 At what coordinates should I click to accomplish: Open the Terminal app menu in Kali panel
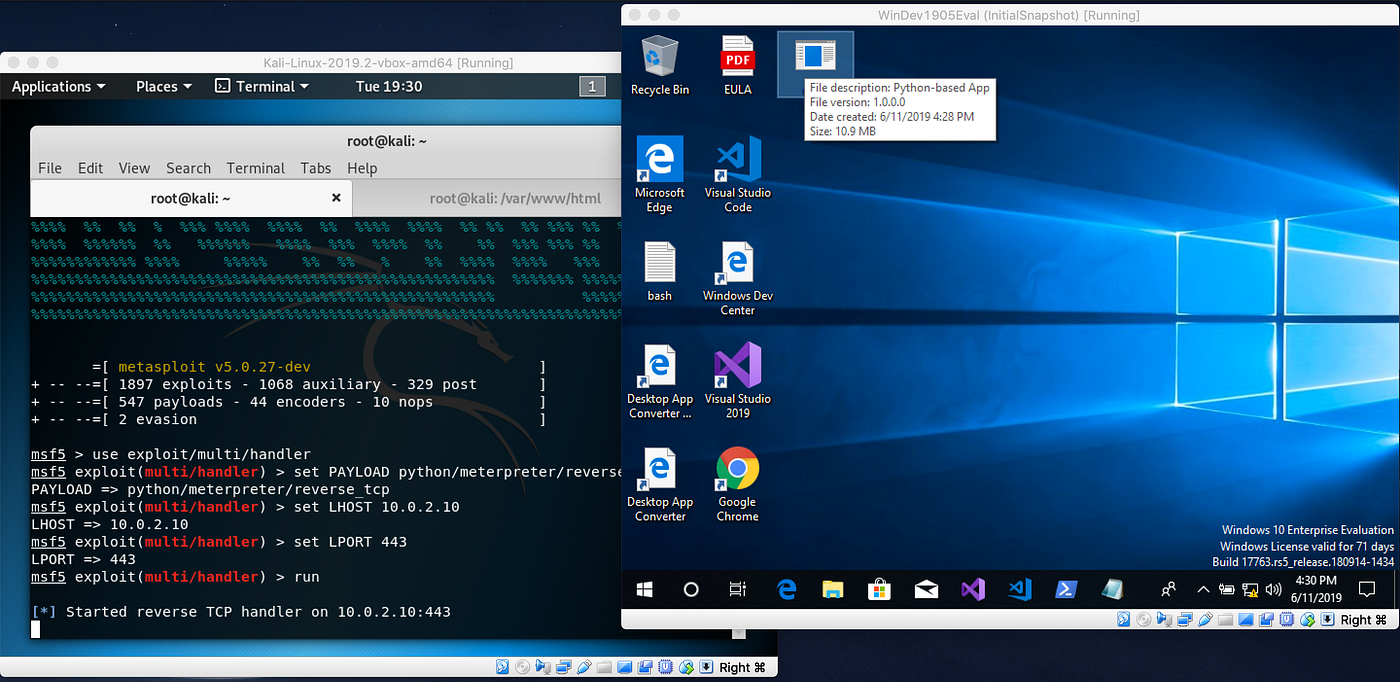(x=263, y=87)
